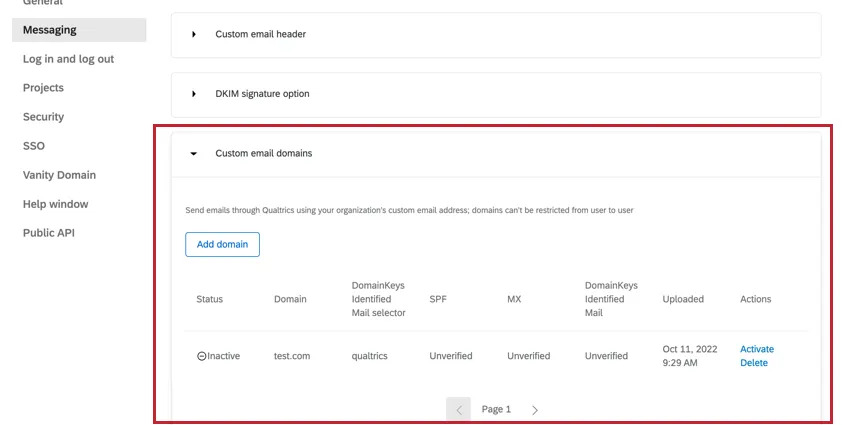Open Vanity Domain settings
The image size is (850, 425).
[59, 175]
